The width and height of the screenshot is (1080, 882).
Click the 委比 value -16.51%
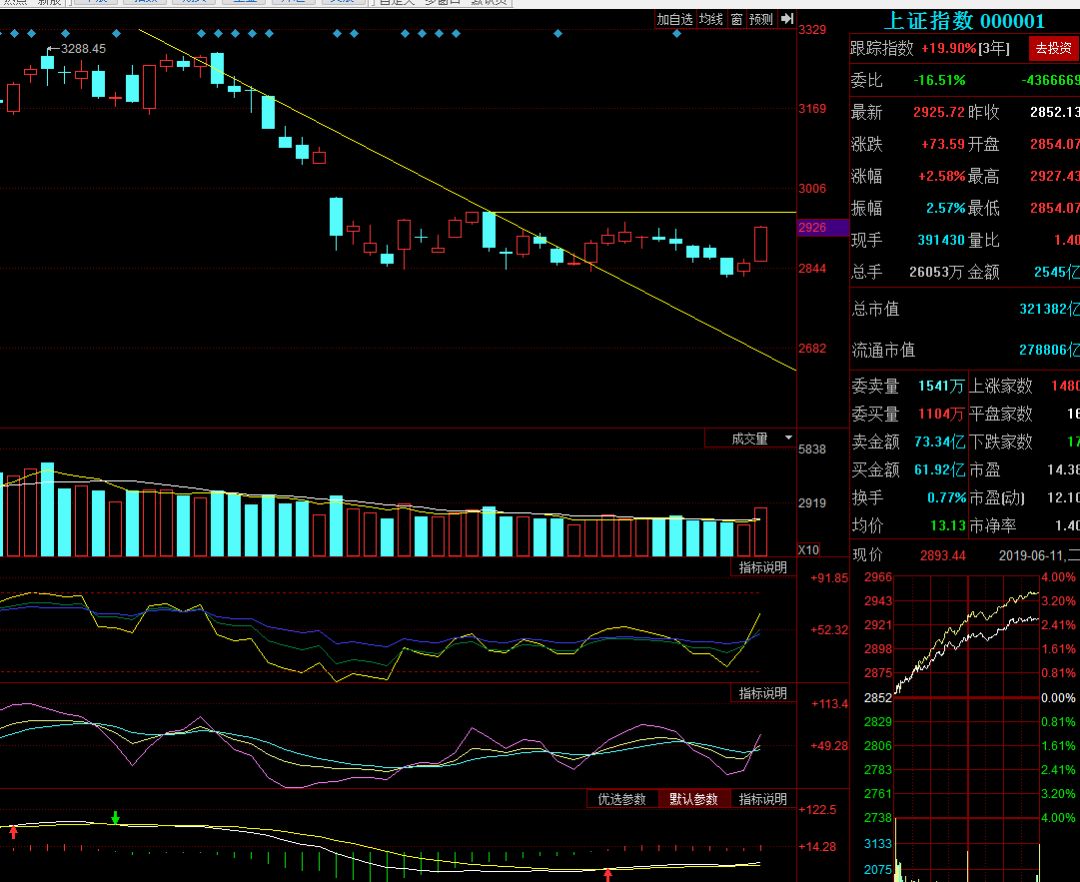click(x=939, y=81)
